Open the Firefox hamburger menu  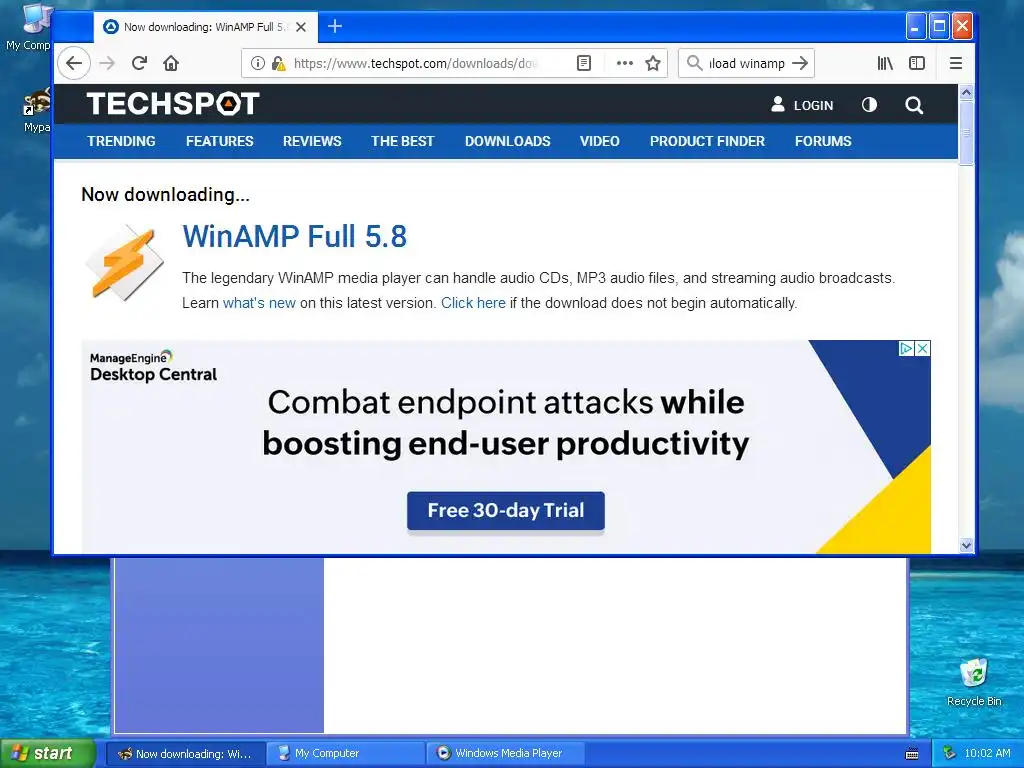click(x=955, y=63)
